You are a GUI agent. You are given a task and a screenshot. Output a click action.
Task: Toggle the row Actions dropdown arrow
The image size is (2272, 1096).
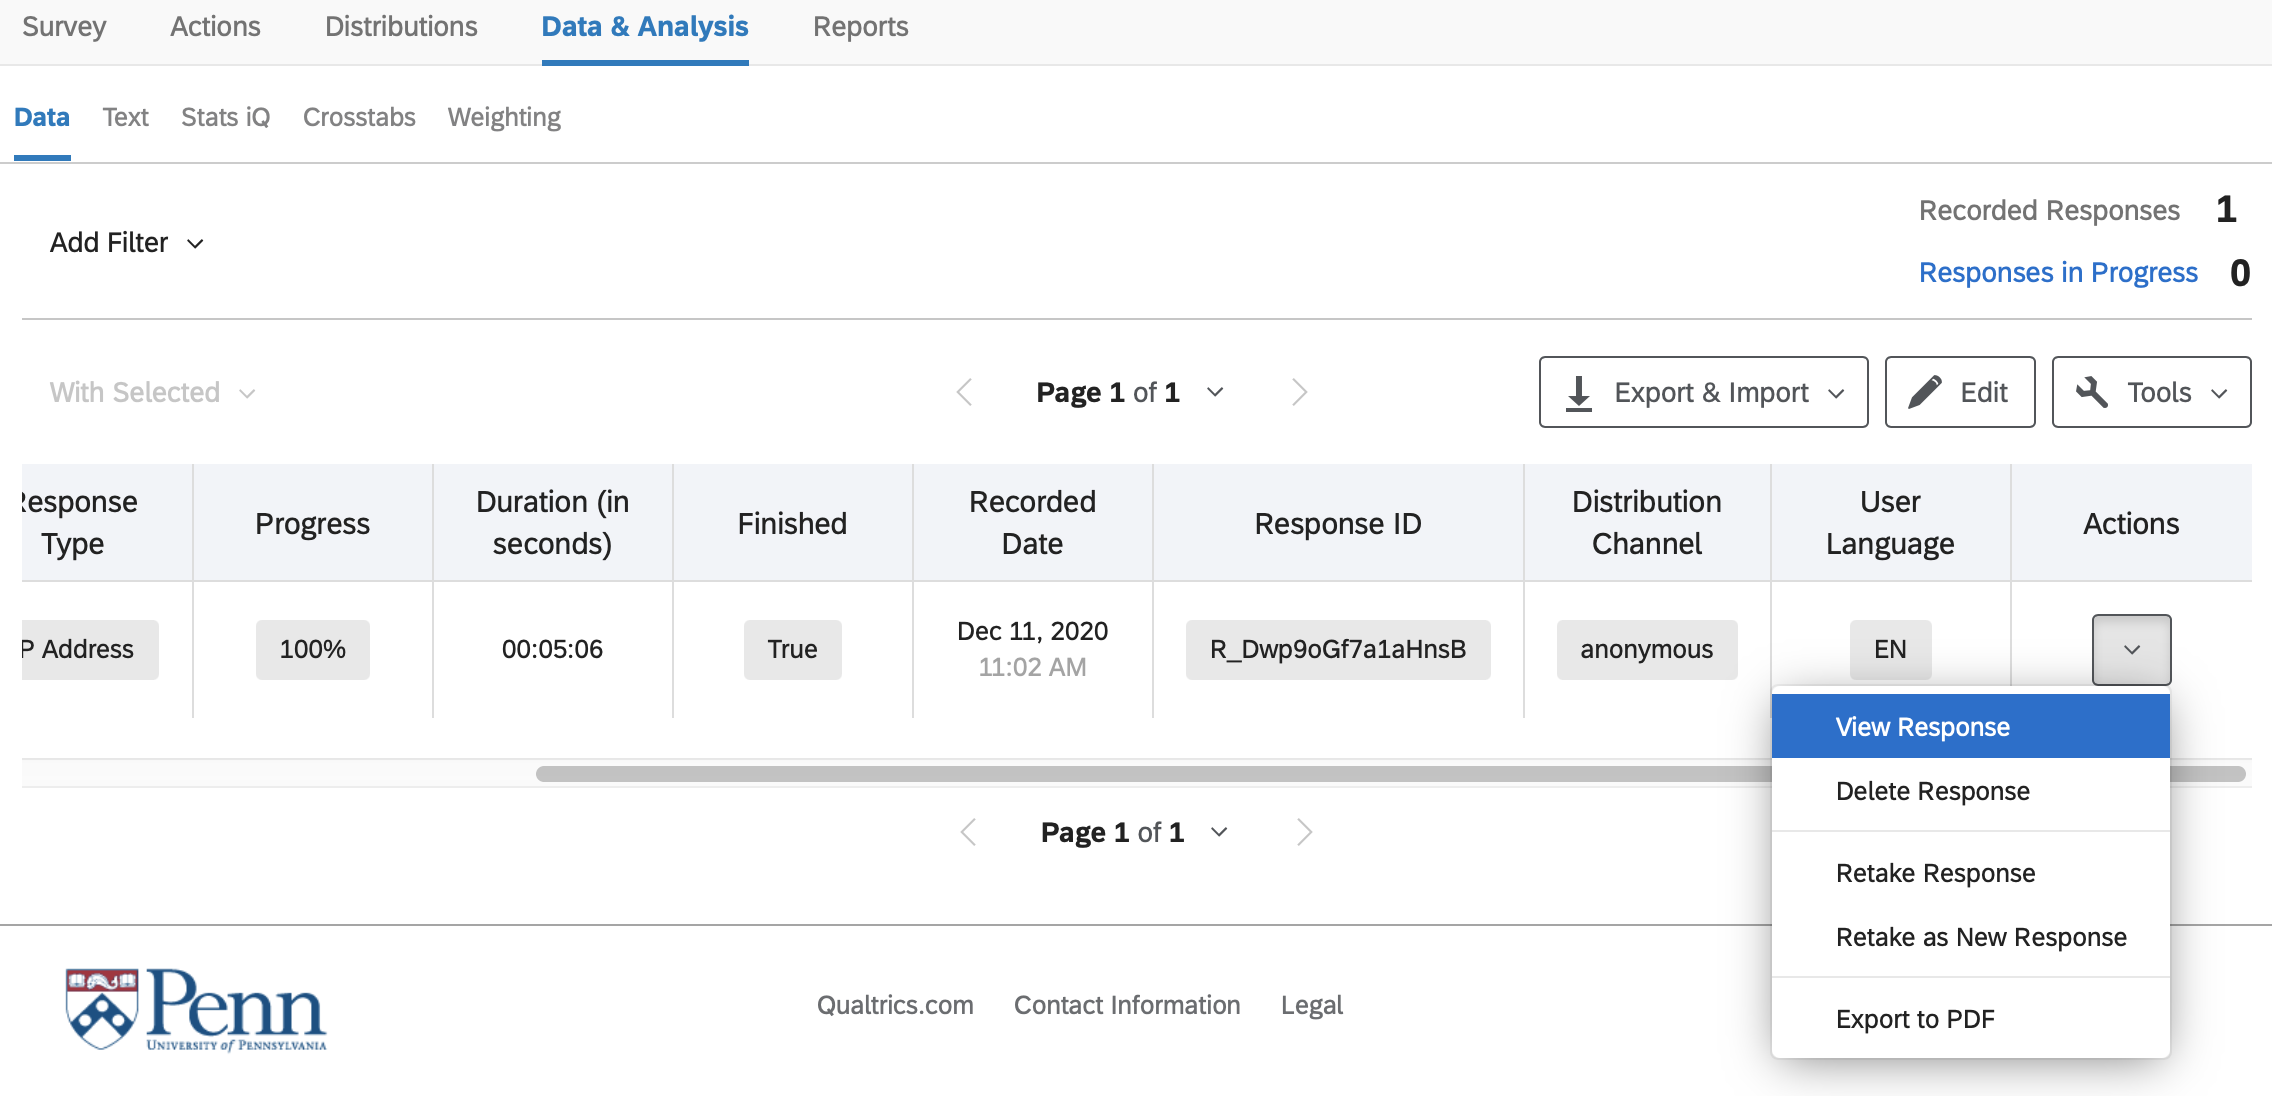(2131, 649)
